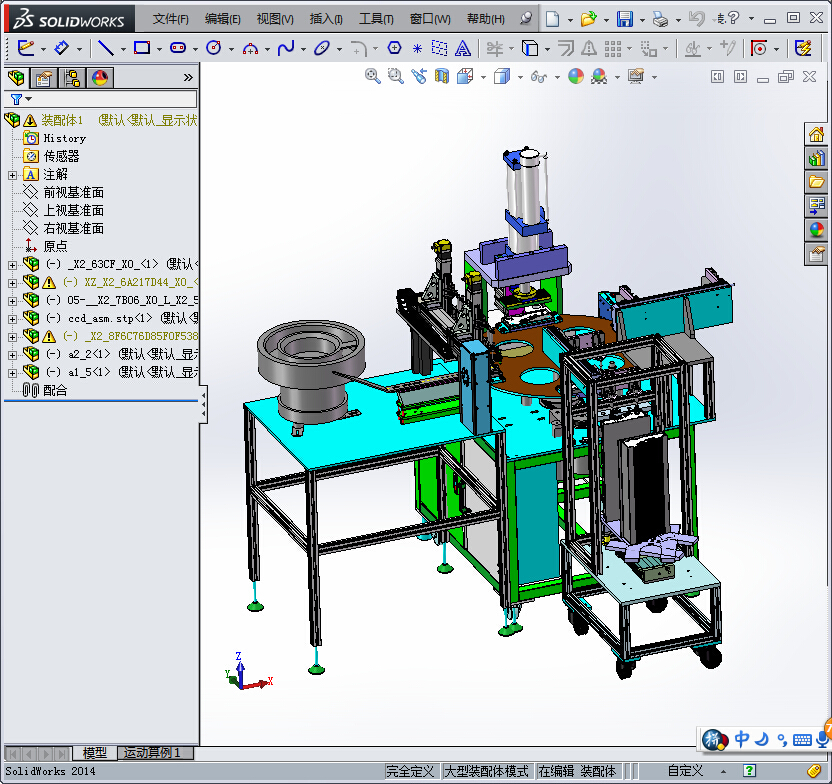Activate the Point sketch tool

click(417, 49)
